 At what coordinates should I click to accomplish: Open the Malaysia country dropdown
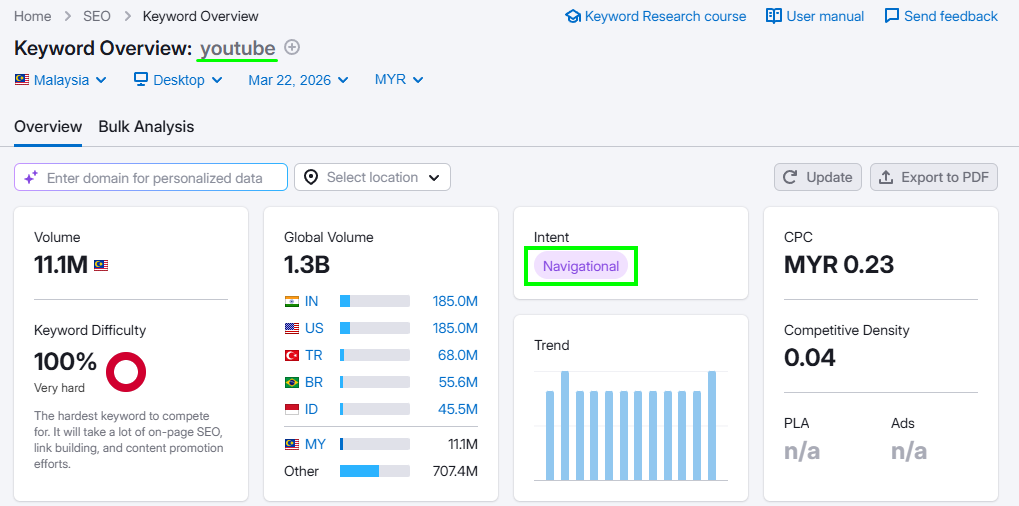tap(61, 80)
